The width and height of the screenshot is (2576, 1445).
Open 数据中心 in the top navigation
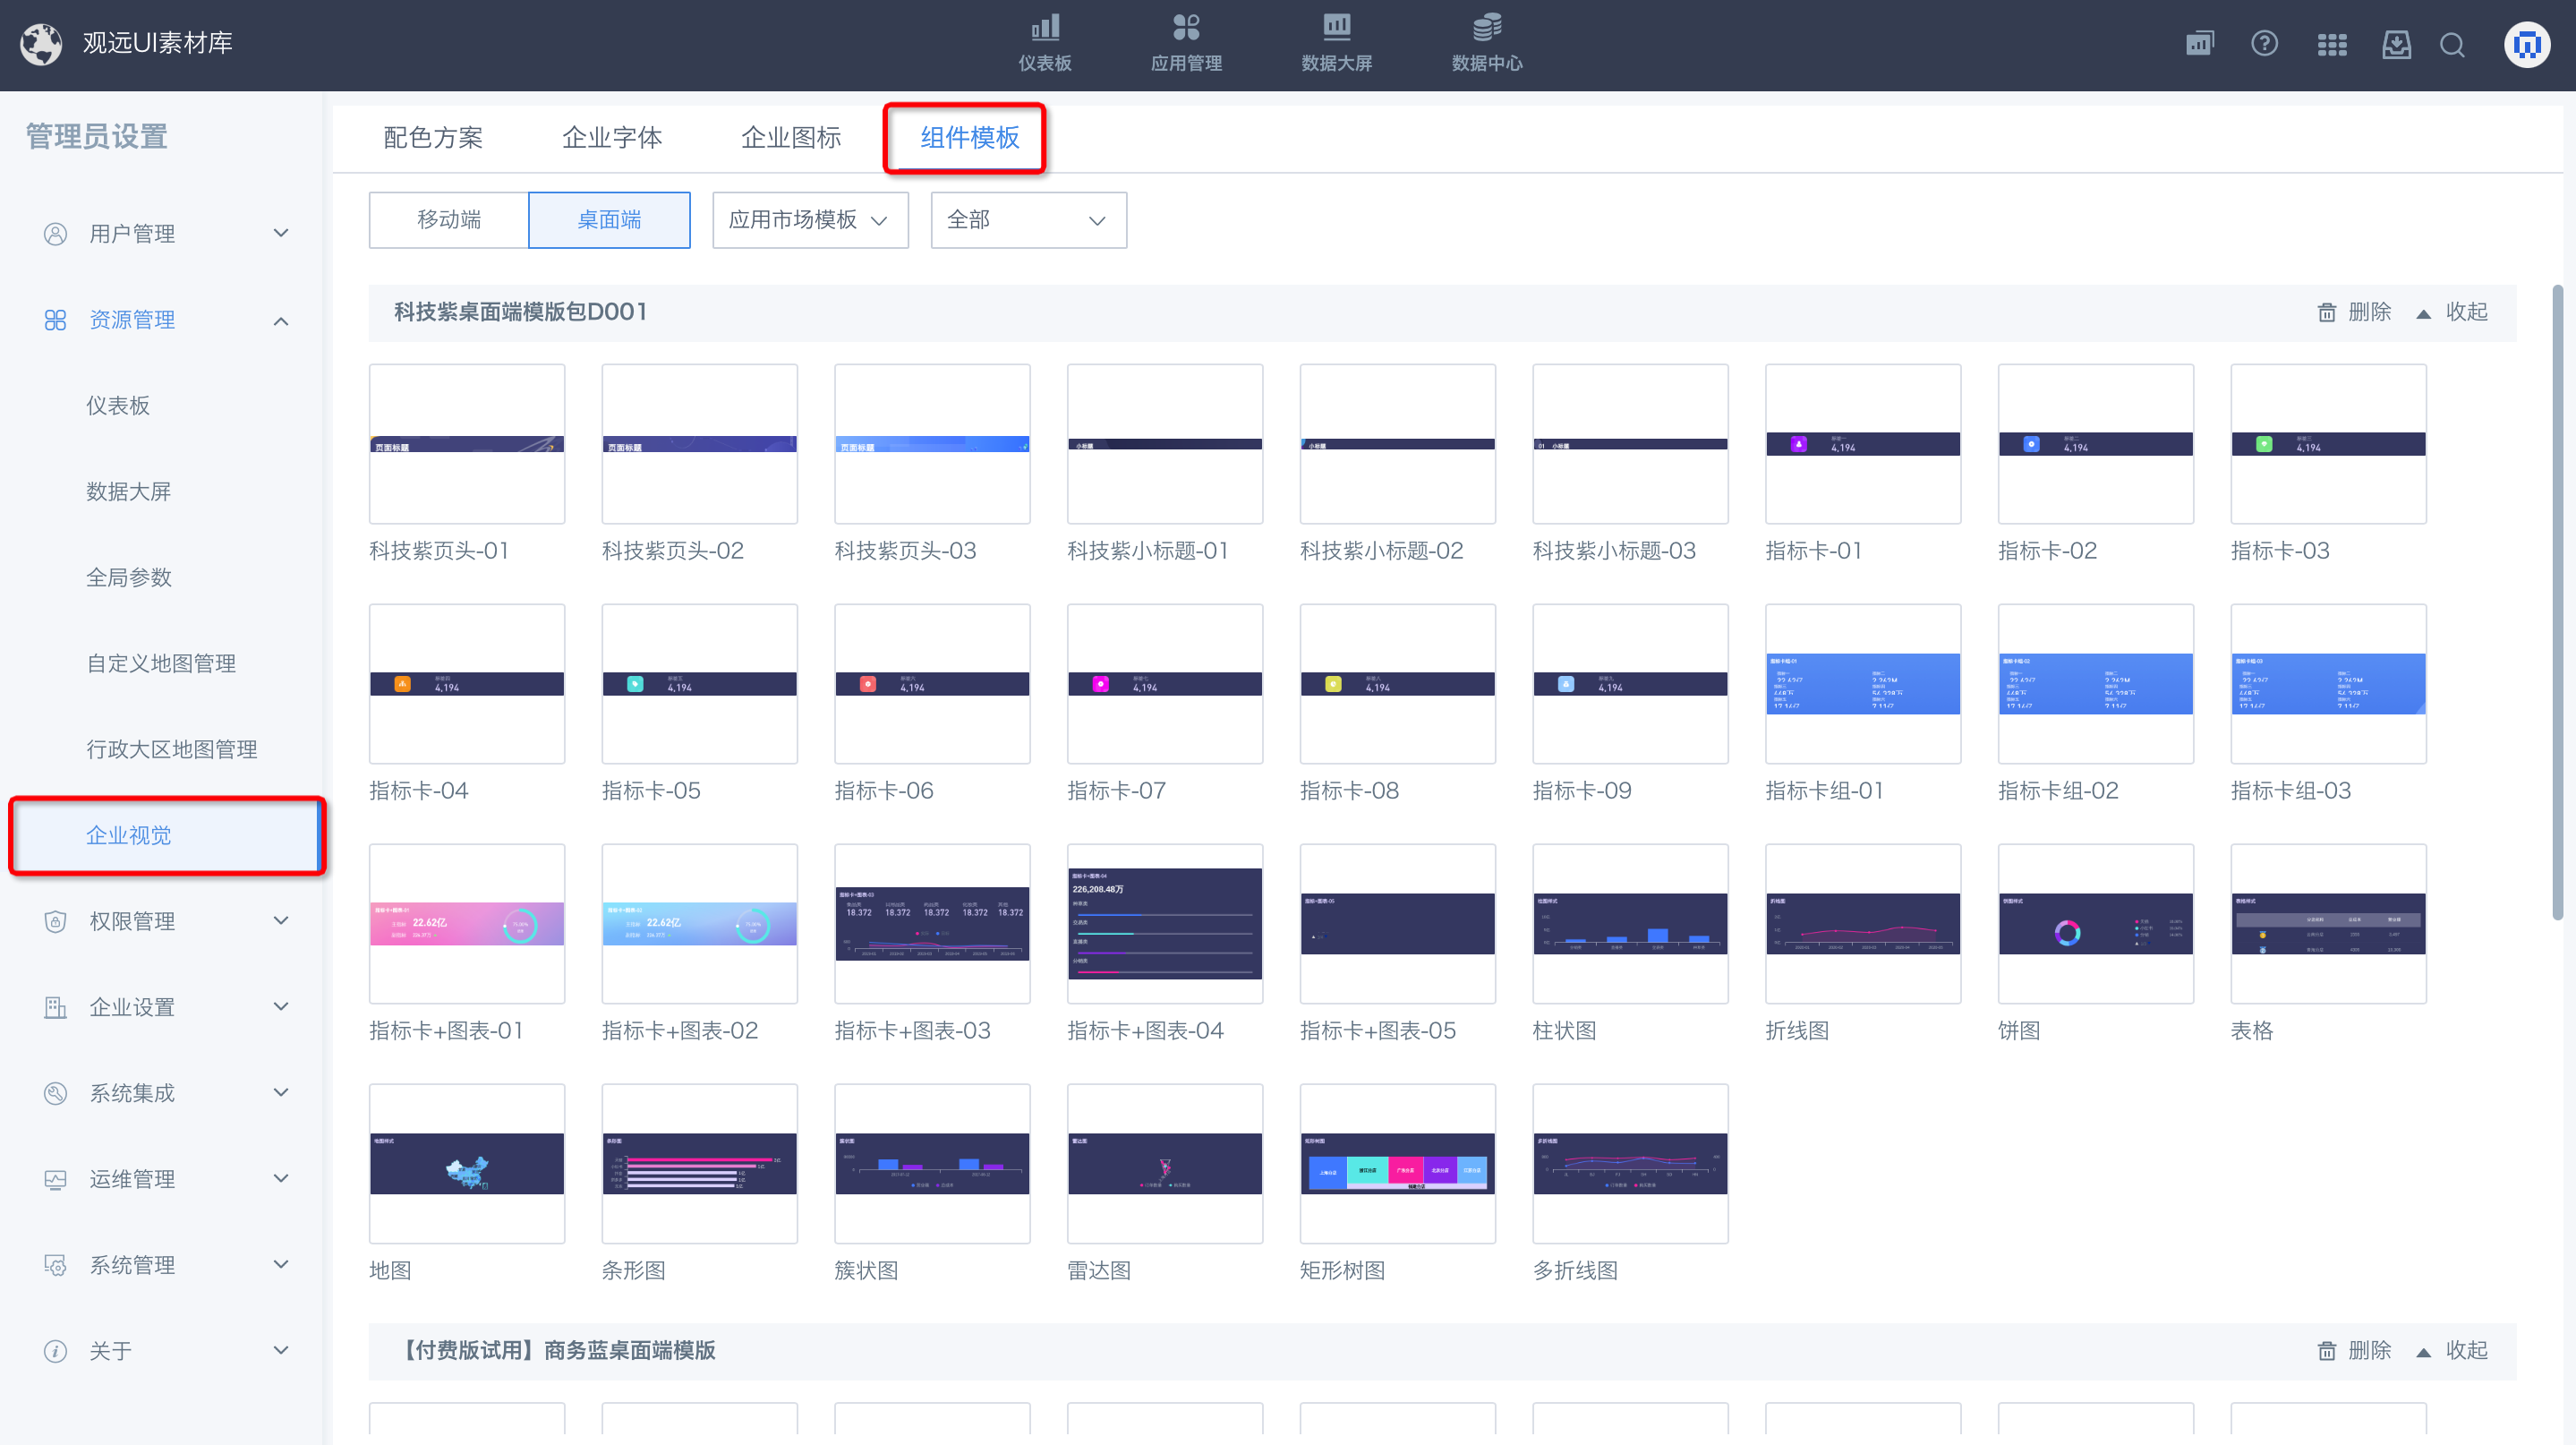tap(1486, 44)
